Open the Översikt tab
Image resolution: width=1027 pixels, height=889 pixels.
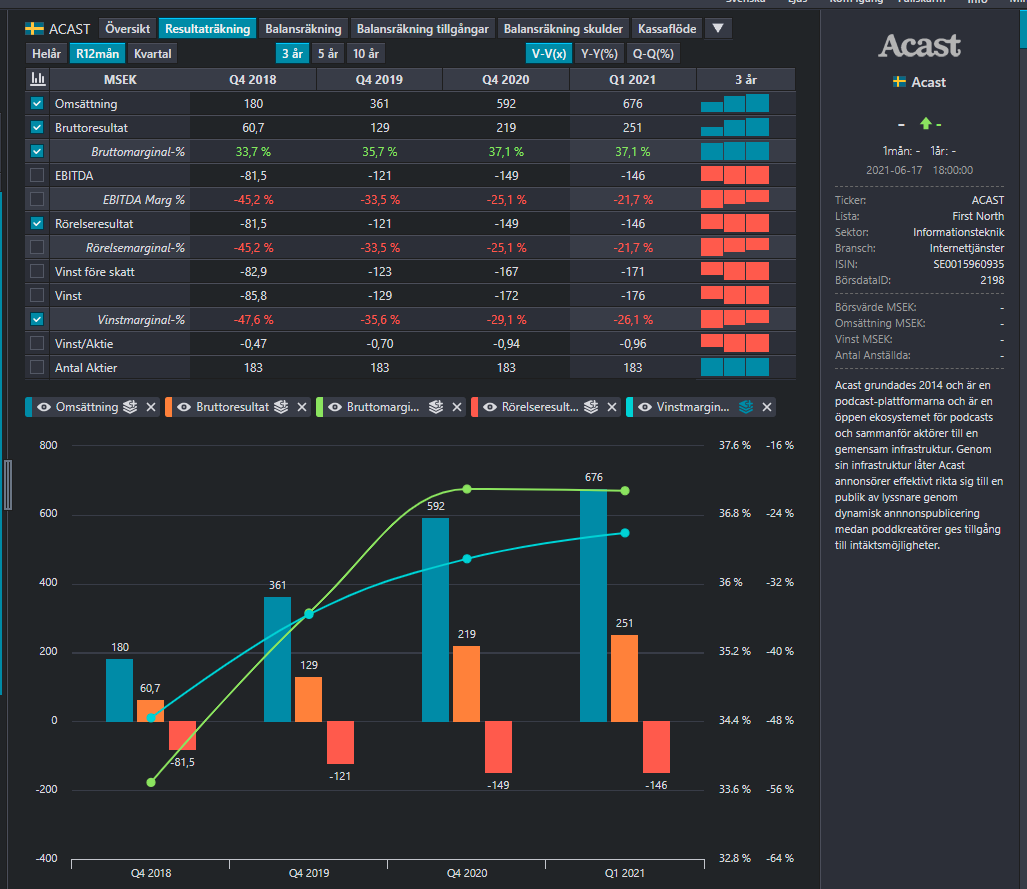(x=128, y=28)
